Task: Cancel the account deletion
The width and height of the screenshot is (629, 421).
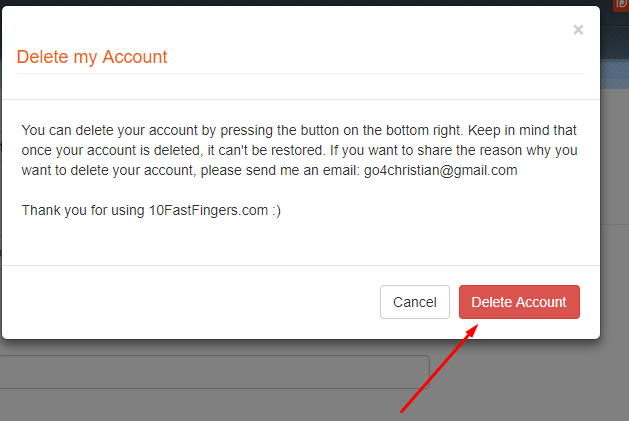Action: (415, 302)
